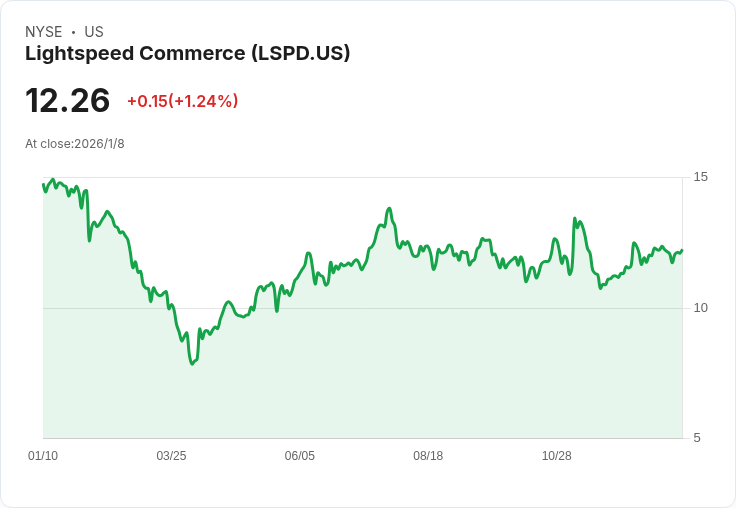Click the chart peak after 06/05
Viewport: 736px width, 508px height.
[389, 208]
